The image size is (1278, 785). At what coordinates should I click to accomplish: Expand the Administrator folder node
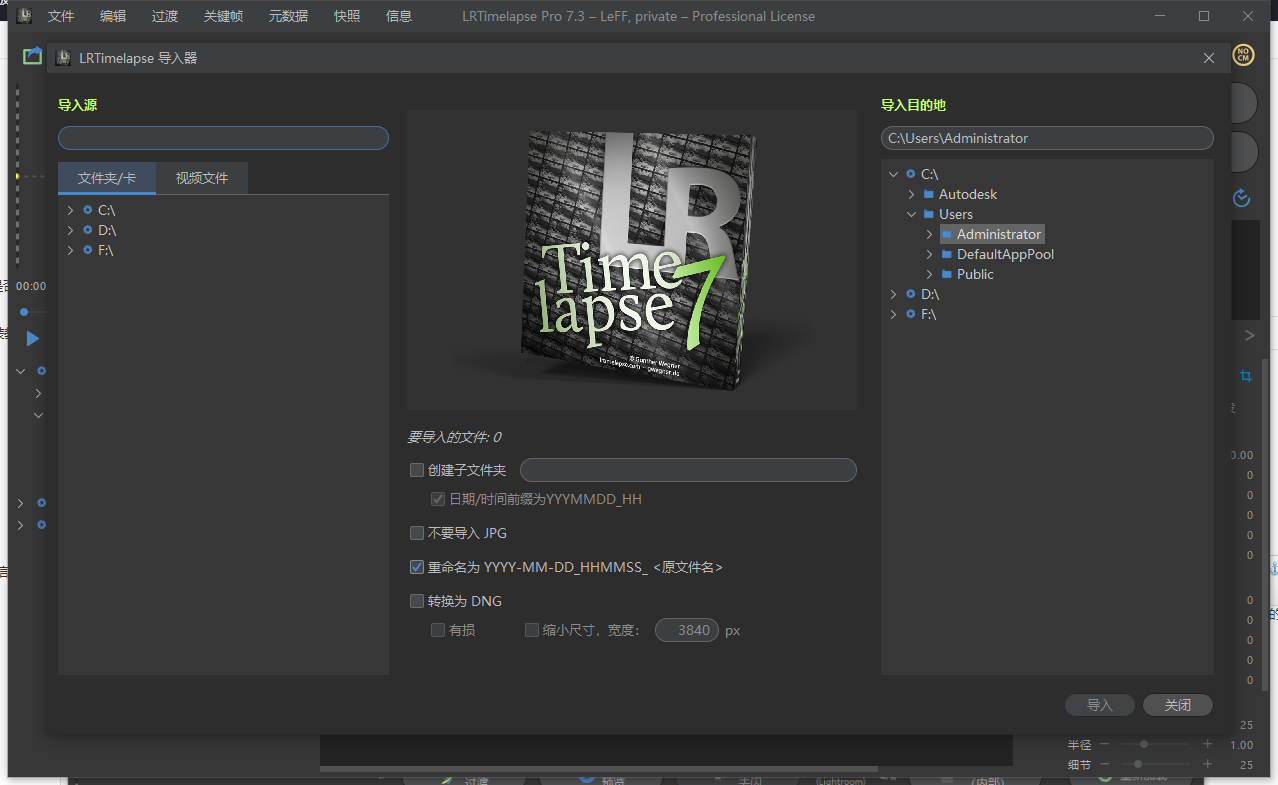pos(929,234)
